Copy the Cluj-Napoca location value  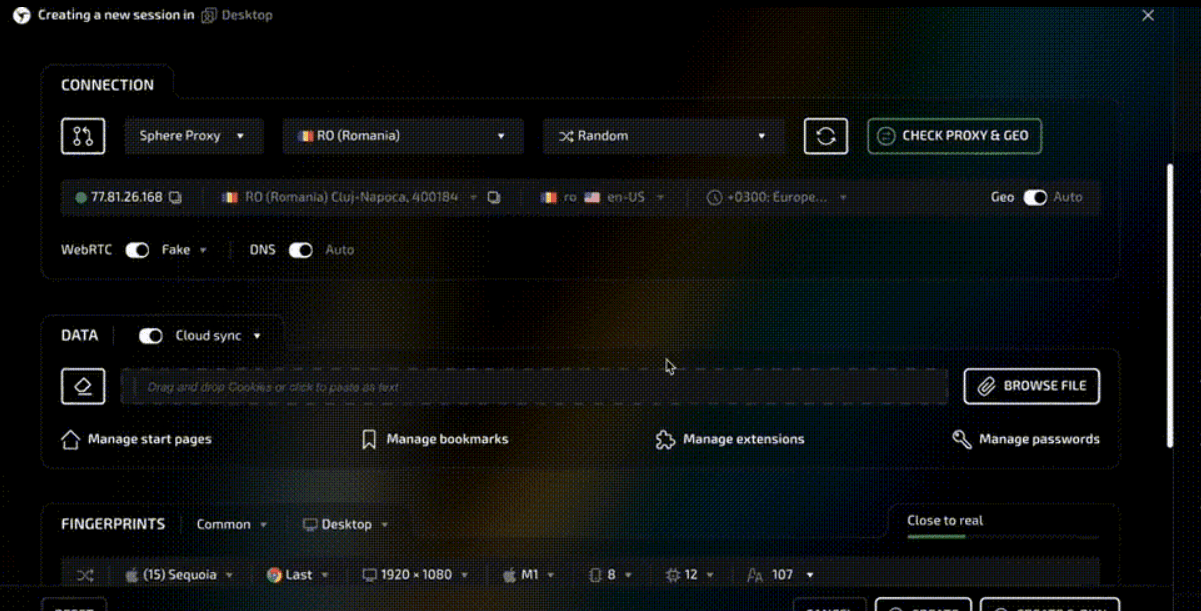[x=493, y=198]
